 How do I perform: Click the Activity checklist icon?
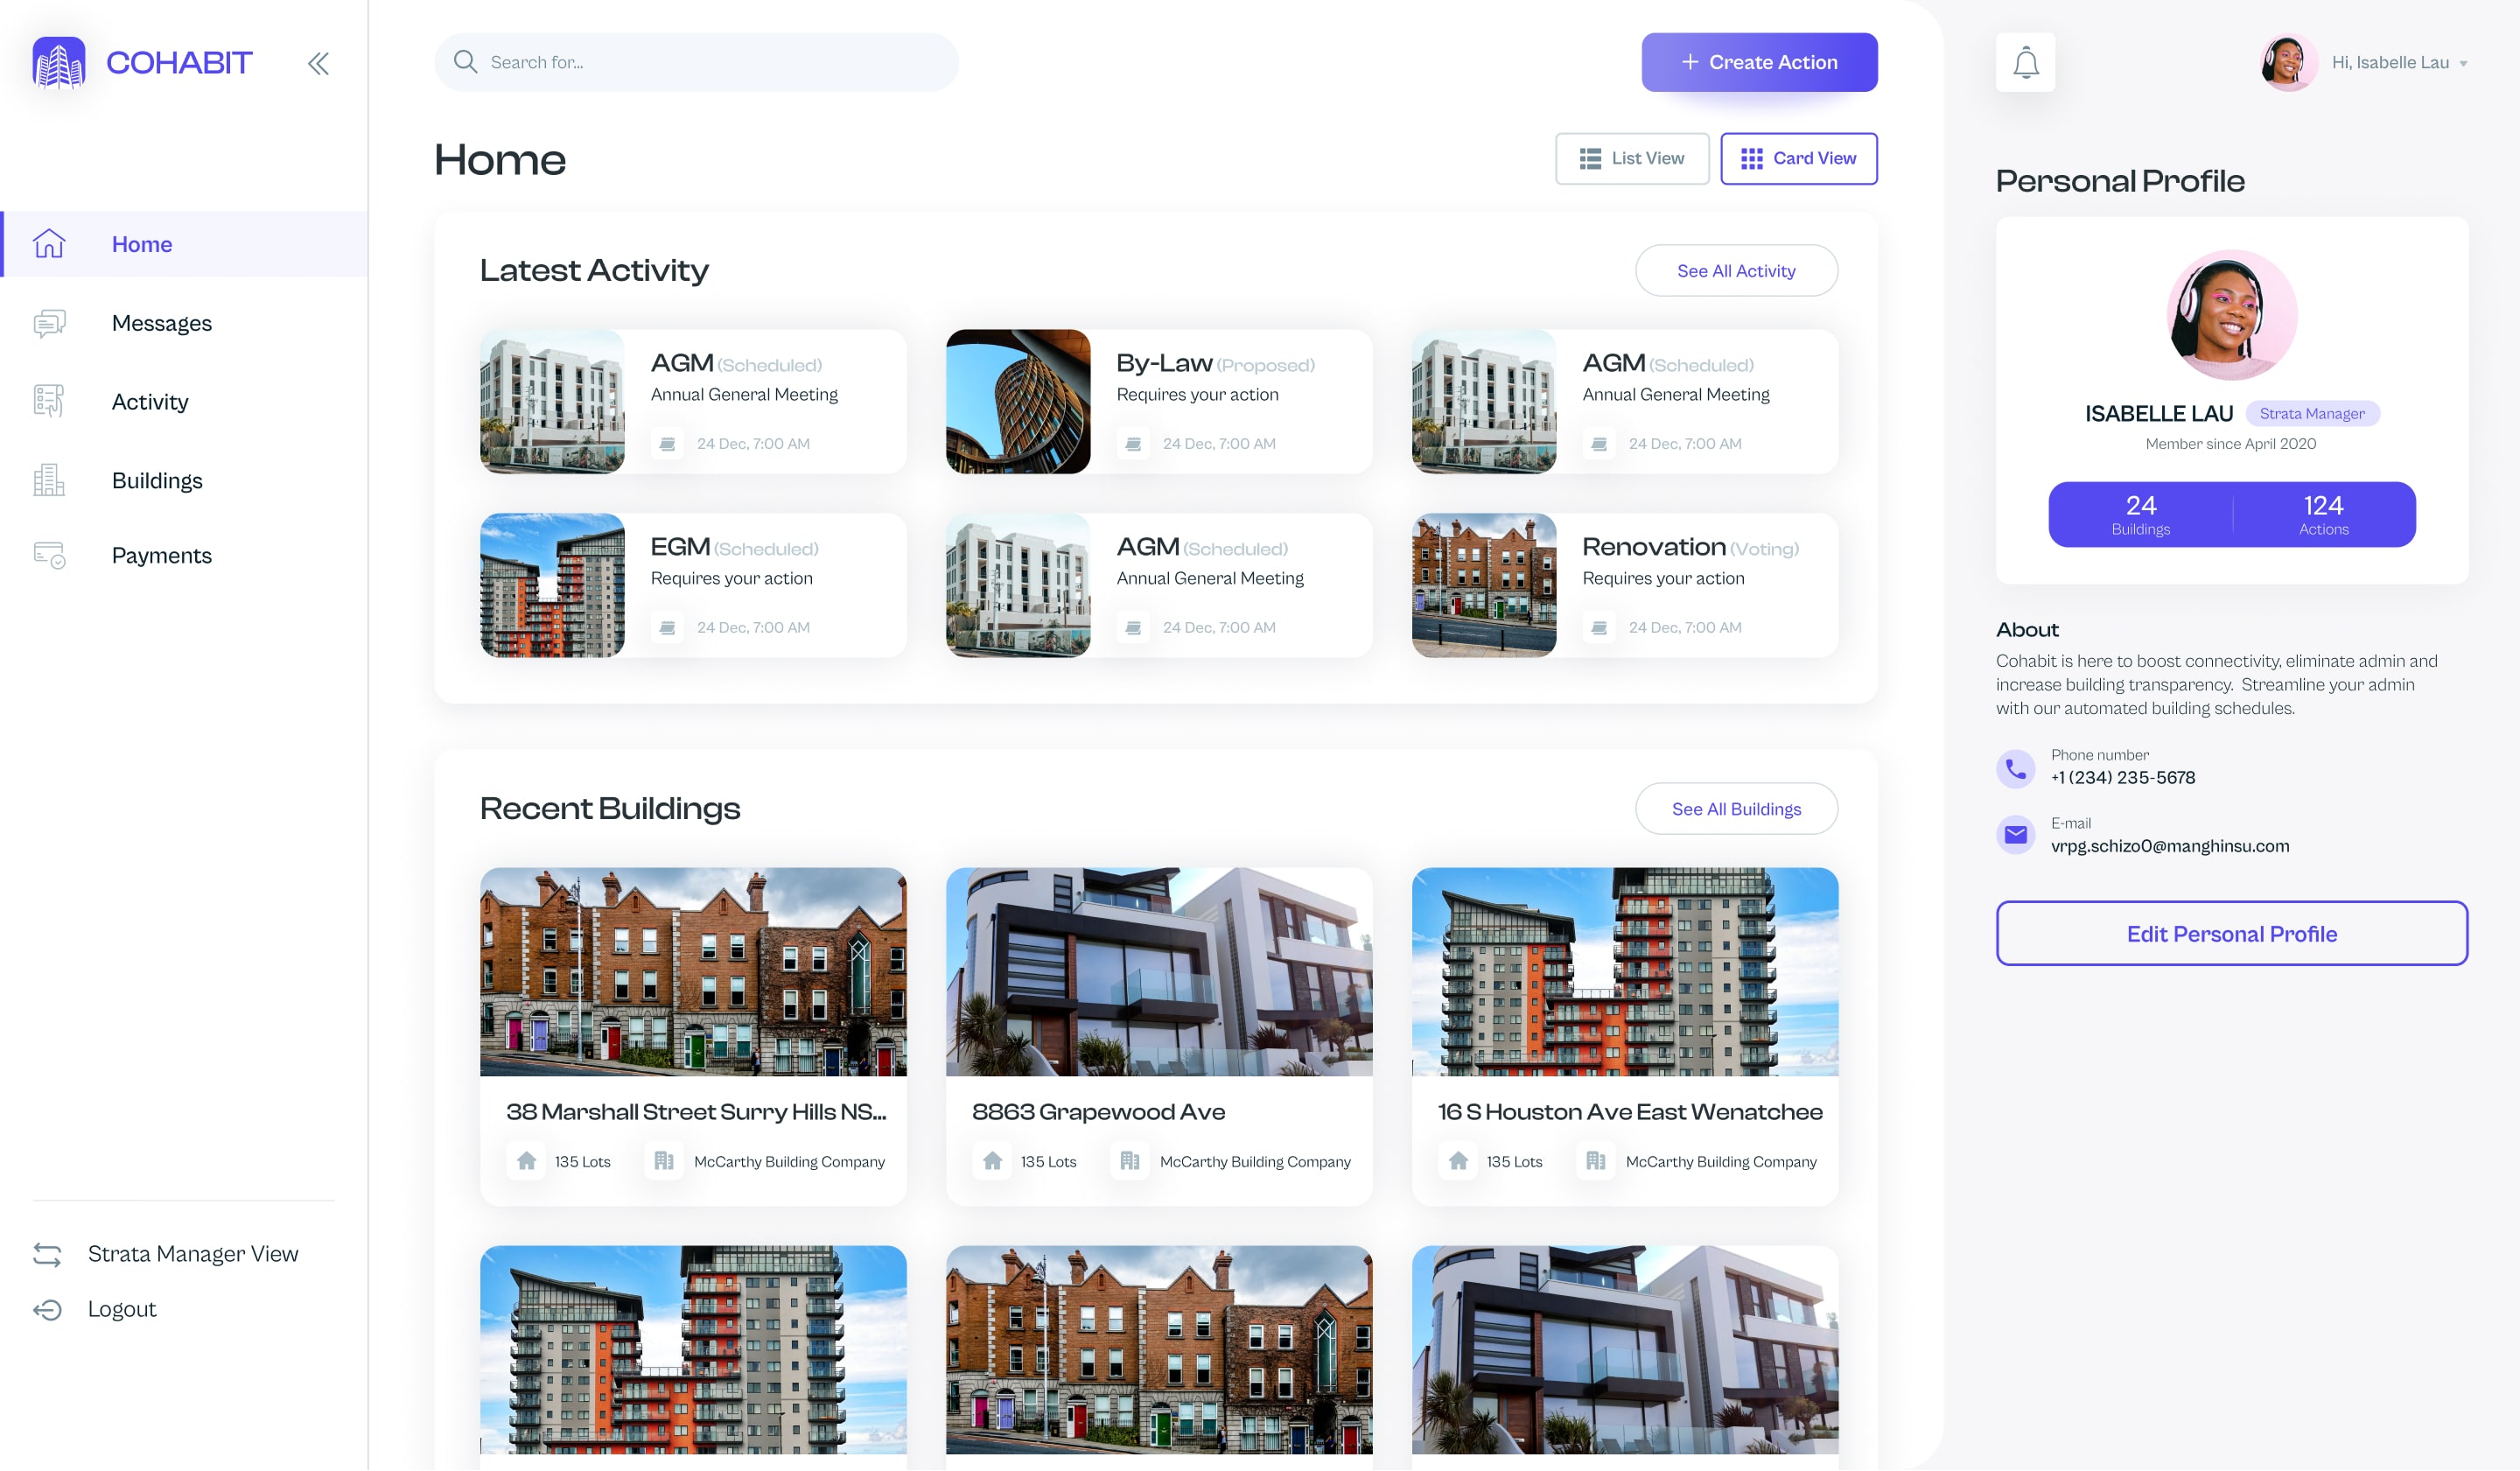[49, 401]
